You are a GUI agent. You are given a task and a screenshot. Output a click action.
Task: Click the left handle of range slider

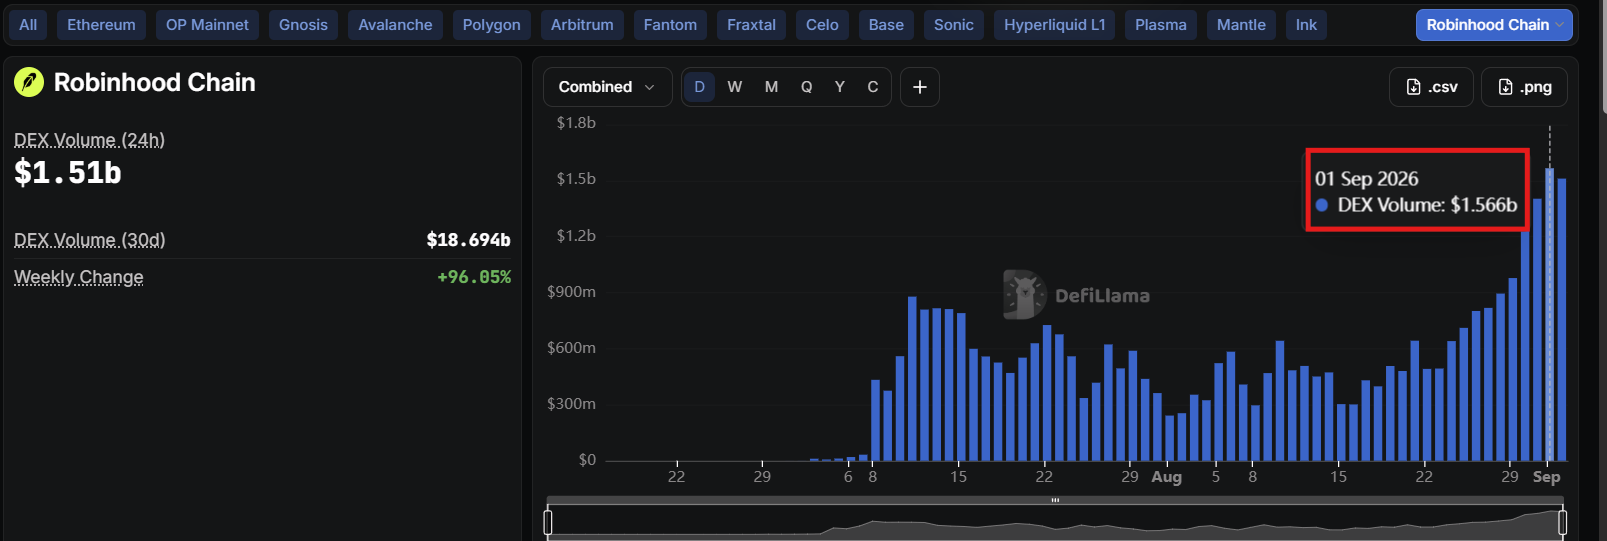[548, 522]
